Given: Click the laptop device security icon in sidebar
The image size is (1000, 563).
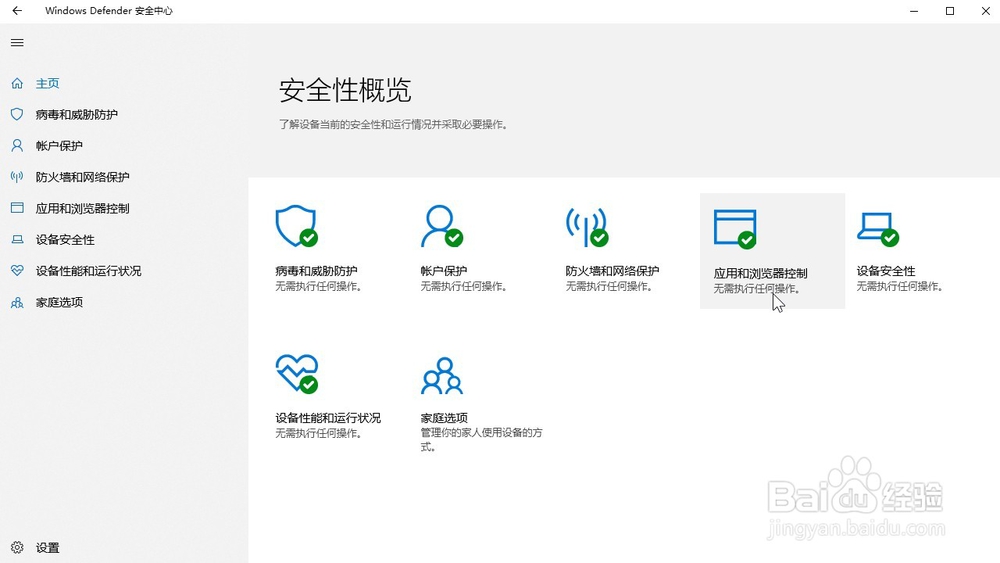Looking at the screenshot, I should click(17, 239).
